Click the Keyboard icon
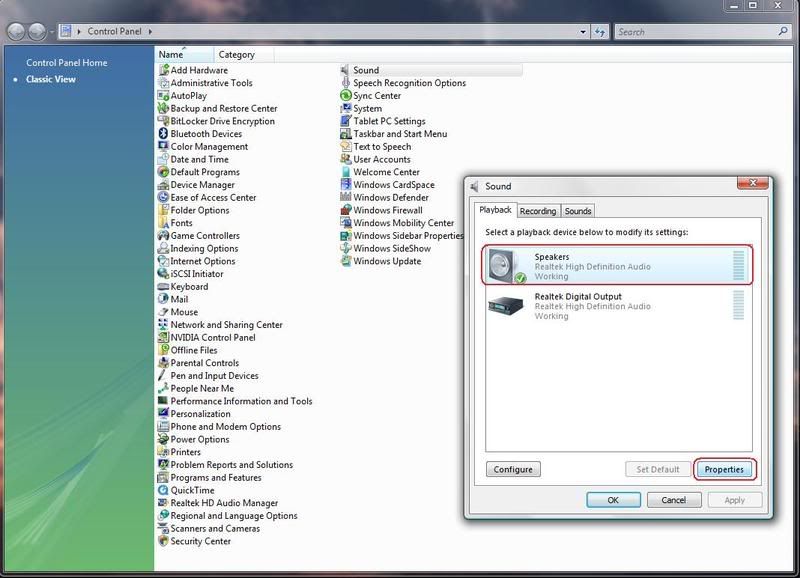Viewport: 800px width, 578px height. (x=163, y=287)
